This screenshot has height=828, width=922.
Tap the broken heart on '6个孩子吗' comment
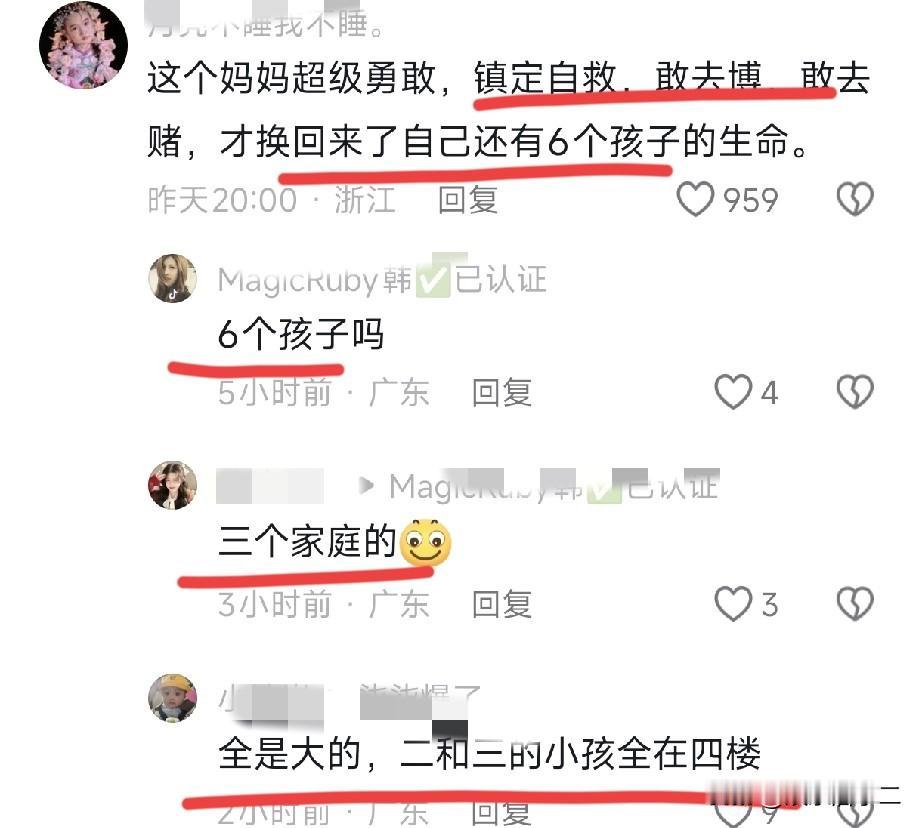pos(855,392)
